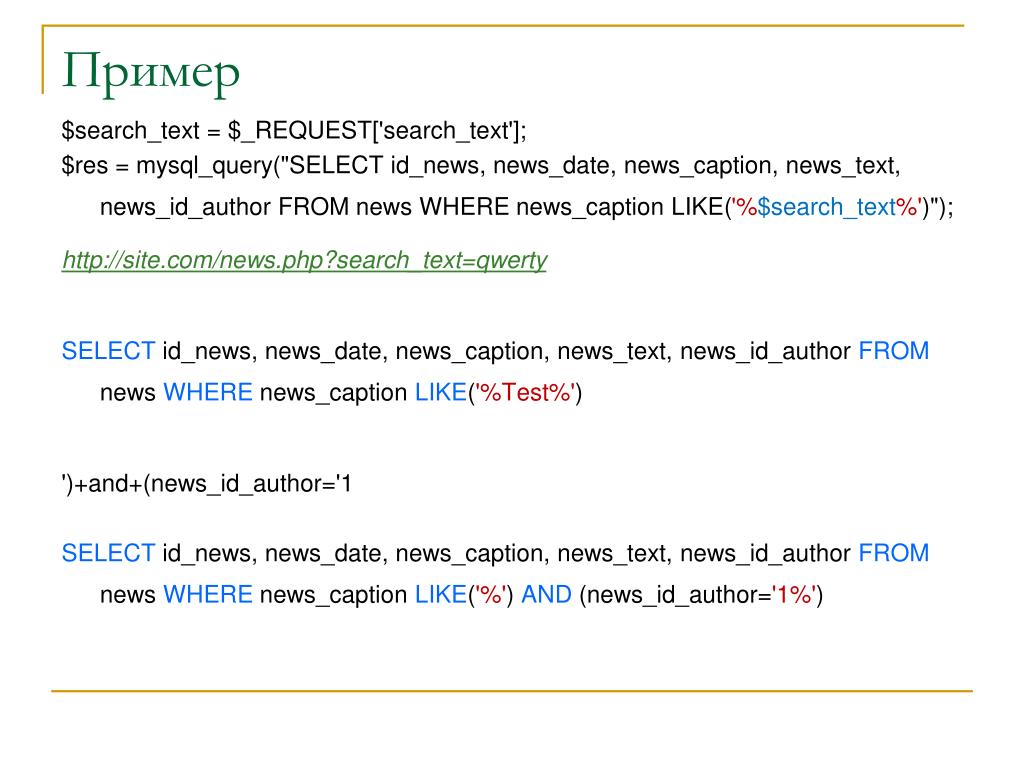Click the slide title "Пример"

point(151,75)
